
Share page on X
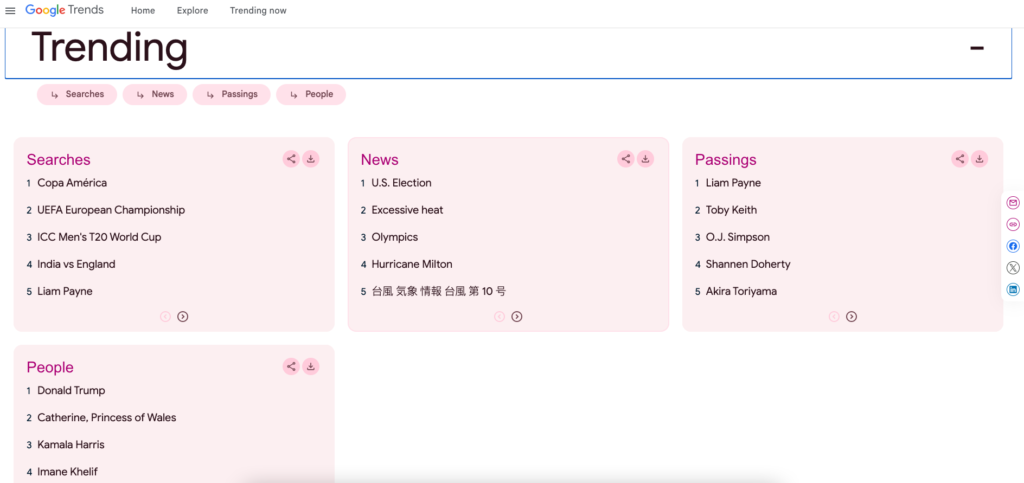click(x=1013, y=268)
